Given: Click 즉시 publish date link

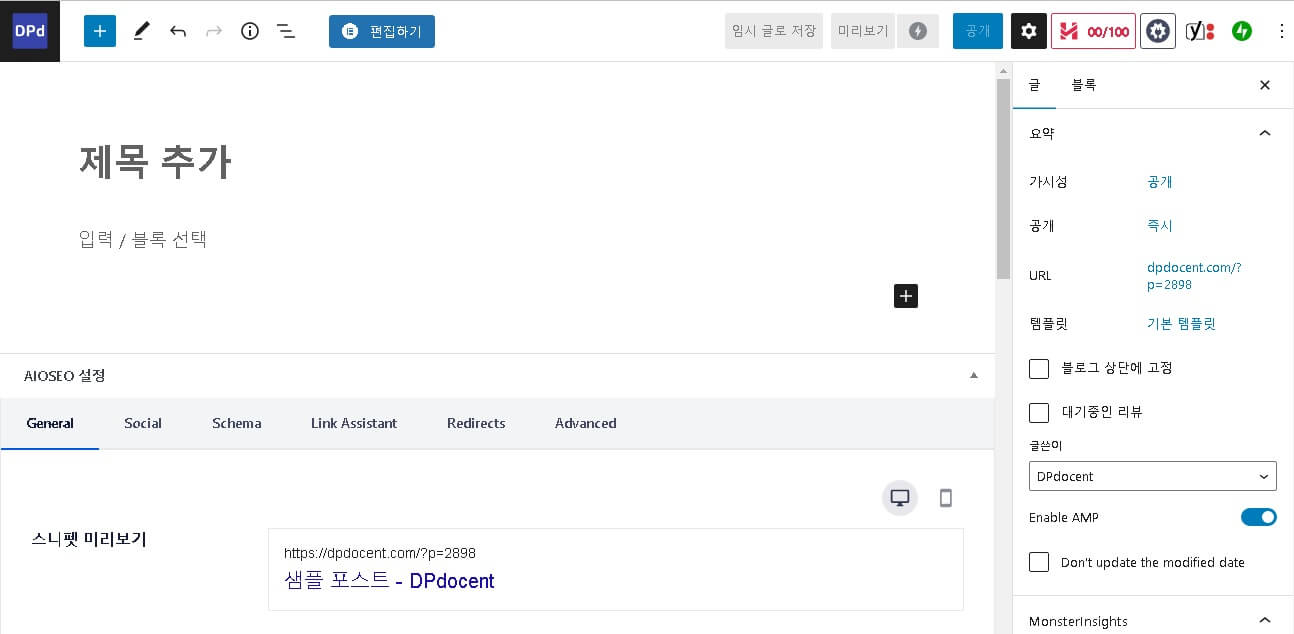Looking at the screenshot, I should (x=1160, y=226).
